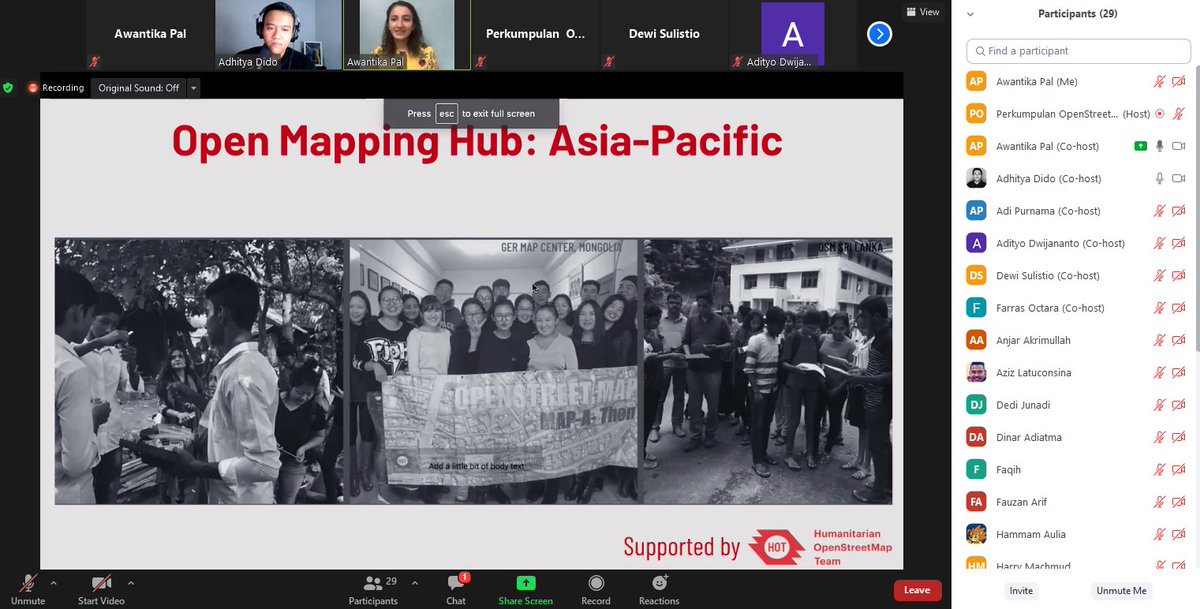
Task: Select the Perkumpulan O... thumbnail tile
Action: pyautogui.click(x=535, y=35)
